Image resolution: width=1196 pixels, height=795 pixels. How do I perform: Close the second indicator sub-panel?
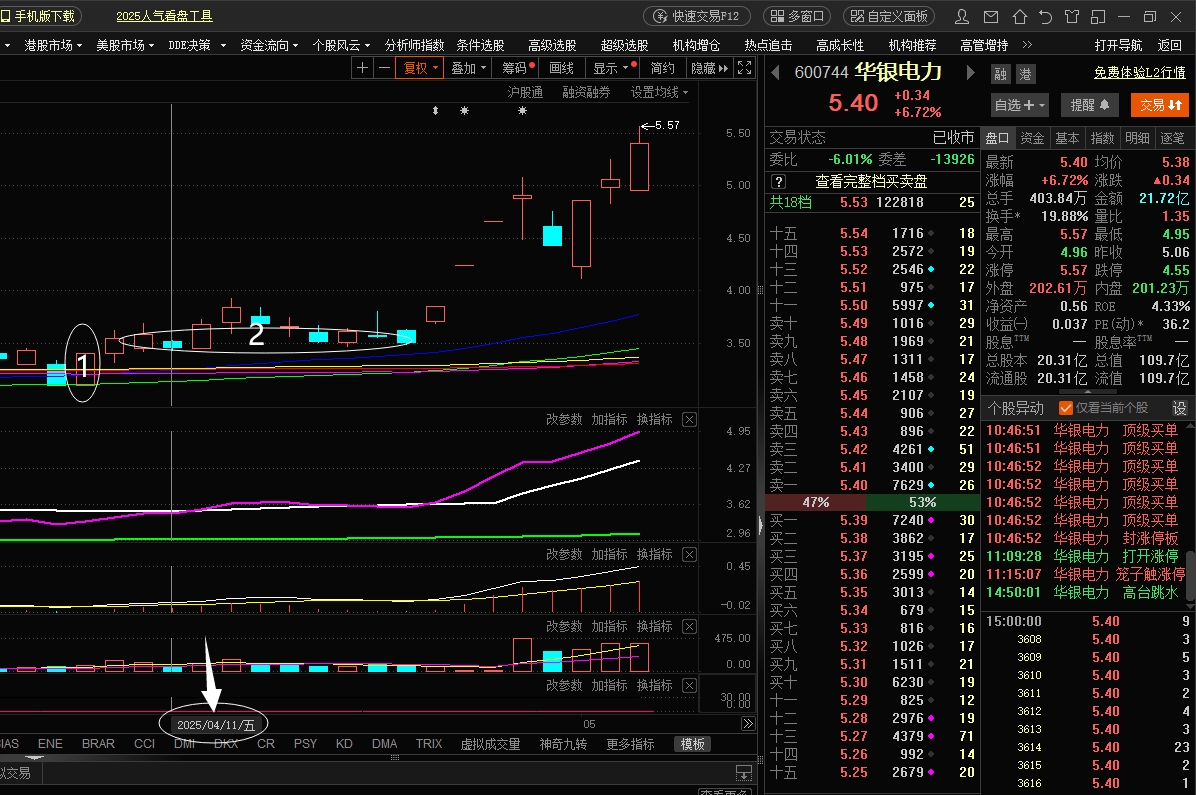[x=689, y=555]
